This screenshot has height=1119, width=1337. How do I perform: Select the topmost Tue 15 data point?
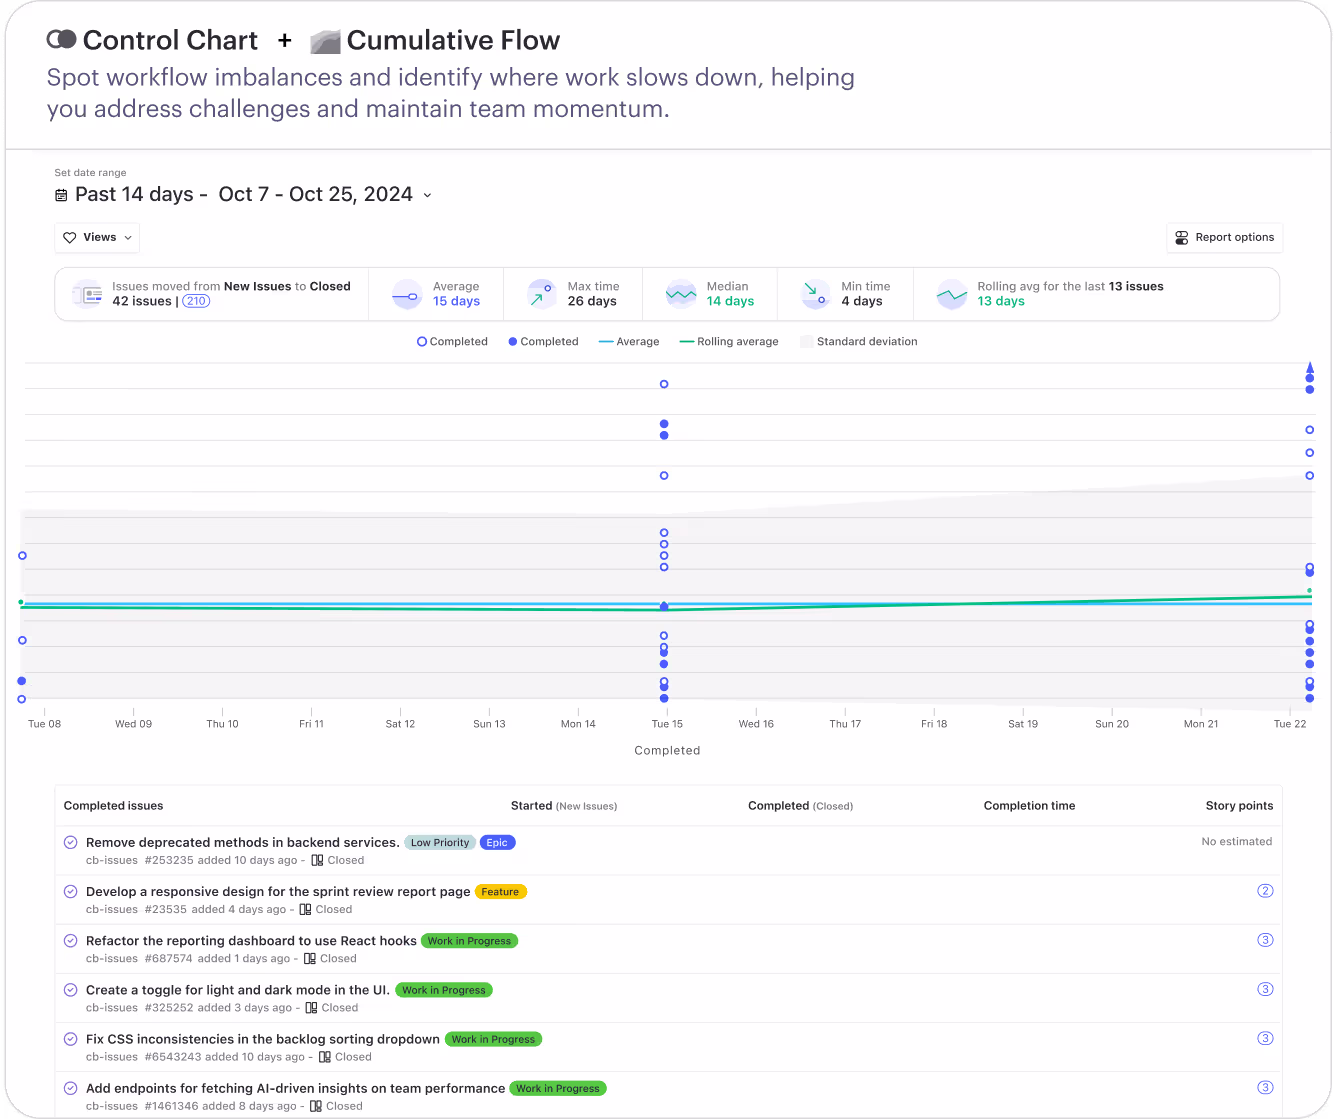(664, 384)
